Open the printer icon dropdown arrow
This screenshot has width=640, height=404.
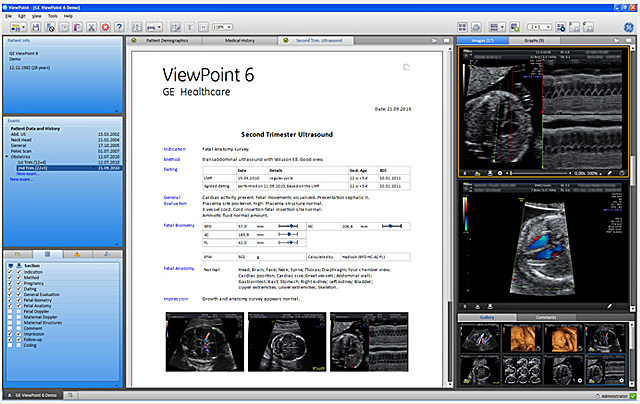(x=160, y=27)
